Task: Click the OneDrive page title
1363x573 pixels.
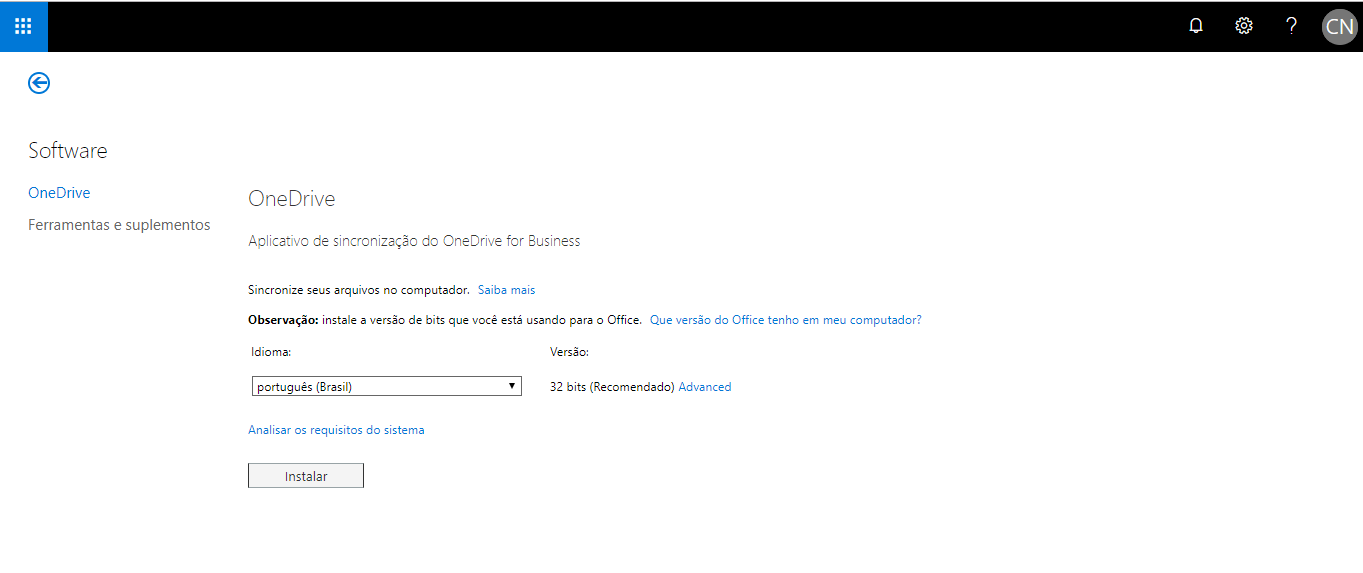Action: point(292,199)
